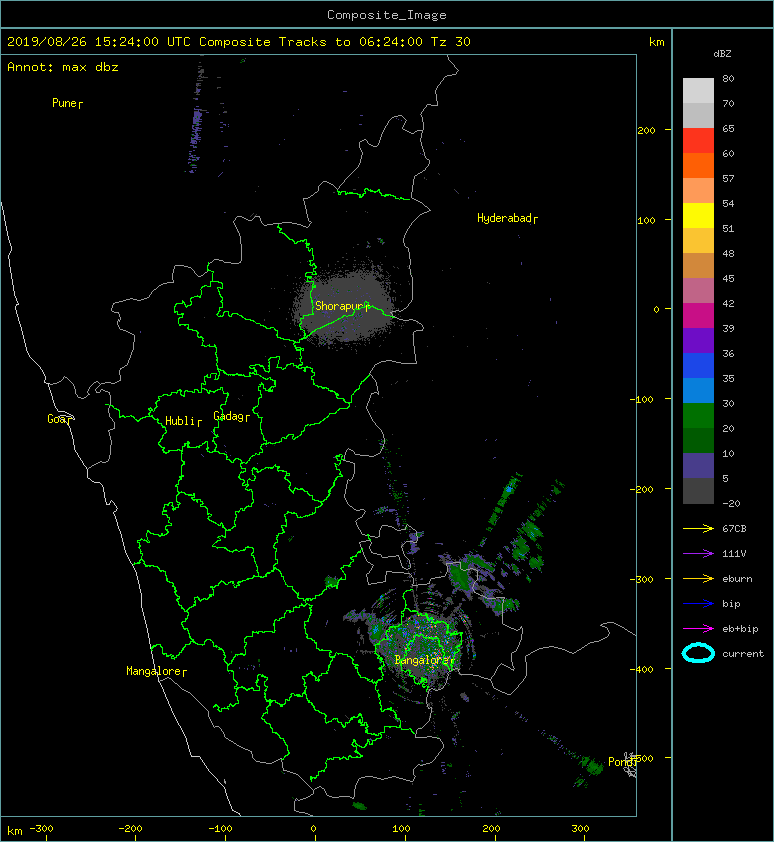Screen dimensions: 774x842
Task: Select the light blue swatch below 35 dBZ
Action: [698, 390]
